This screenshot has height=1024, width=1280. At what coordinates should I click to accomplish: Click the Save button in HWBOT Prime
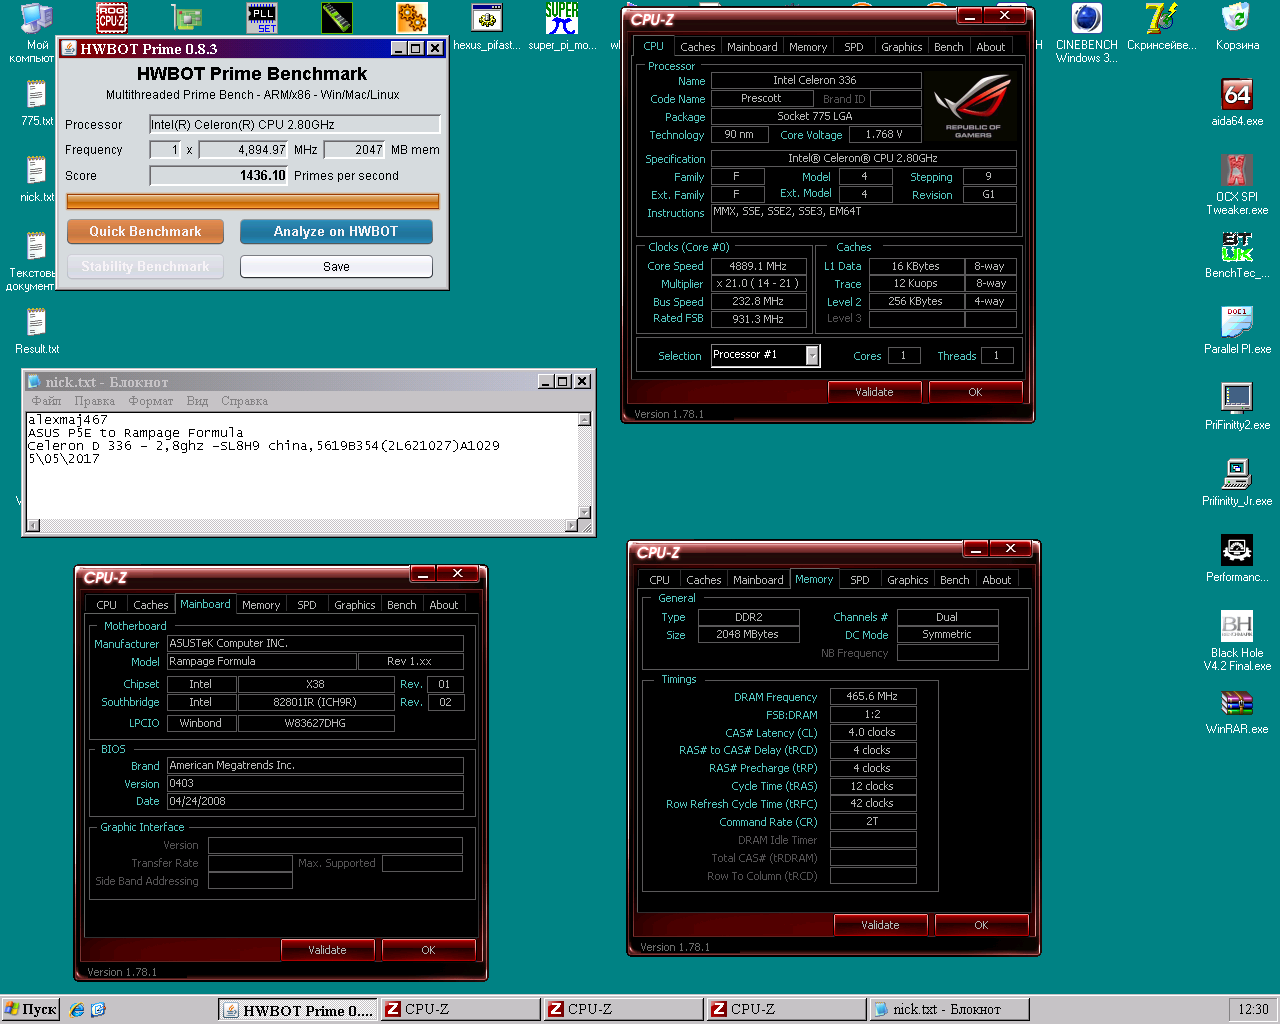[x=336, y=267]
